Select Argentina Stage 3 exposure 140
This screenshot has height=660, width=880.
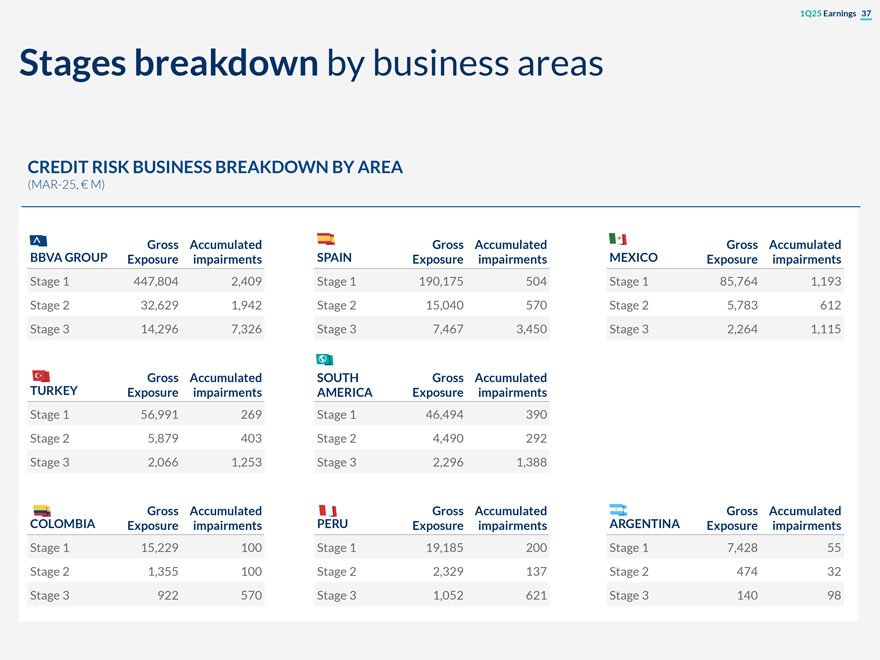coord(747,595)
